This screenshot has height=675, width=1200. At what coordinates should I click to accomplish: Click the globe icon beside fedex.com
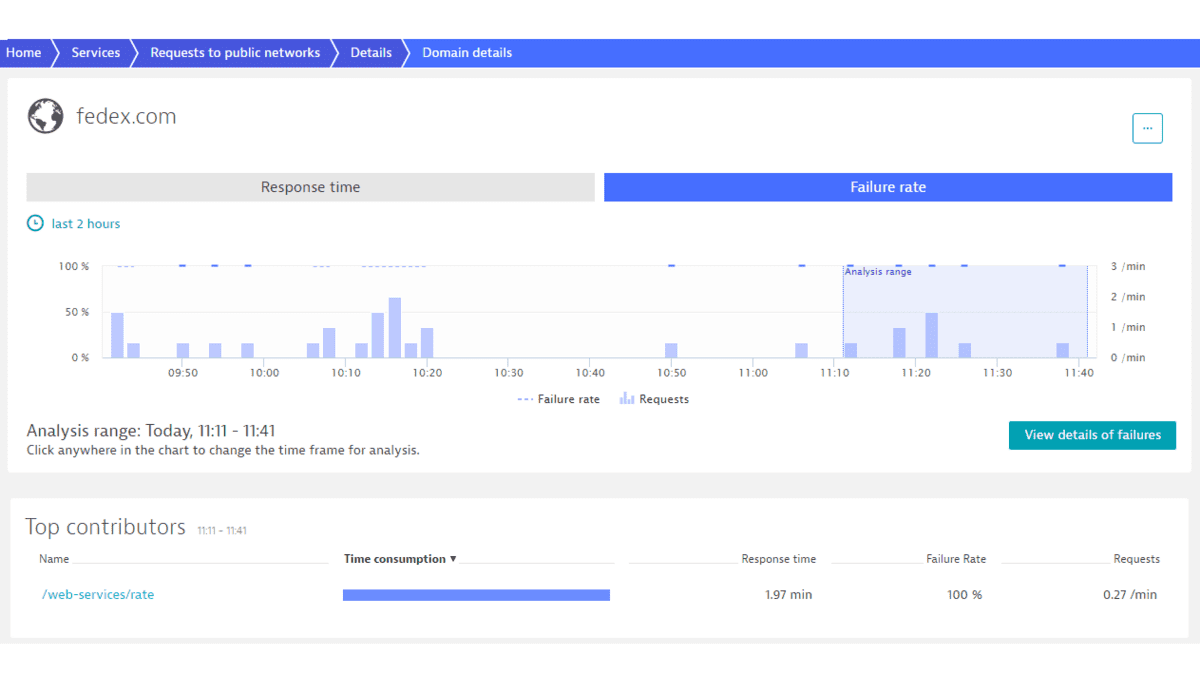44,115
